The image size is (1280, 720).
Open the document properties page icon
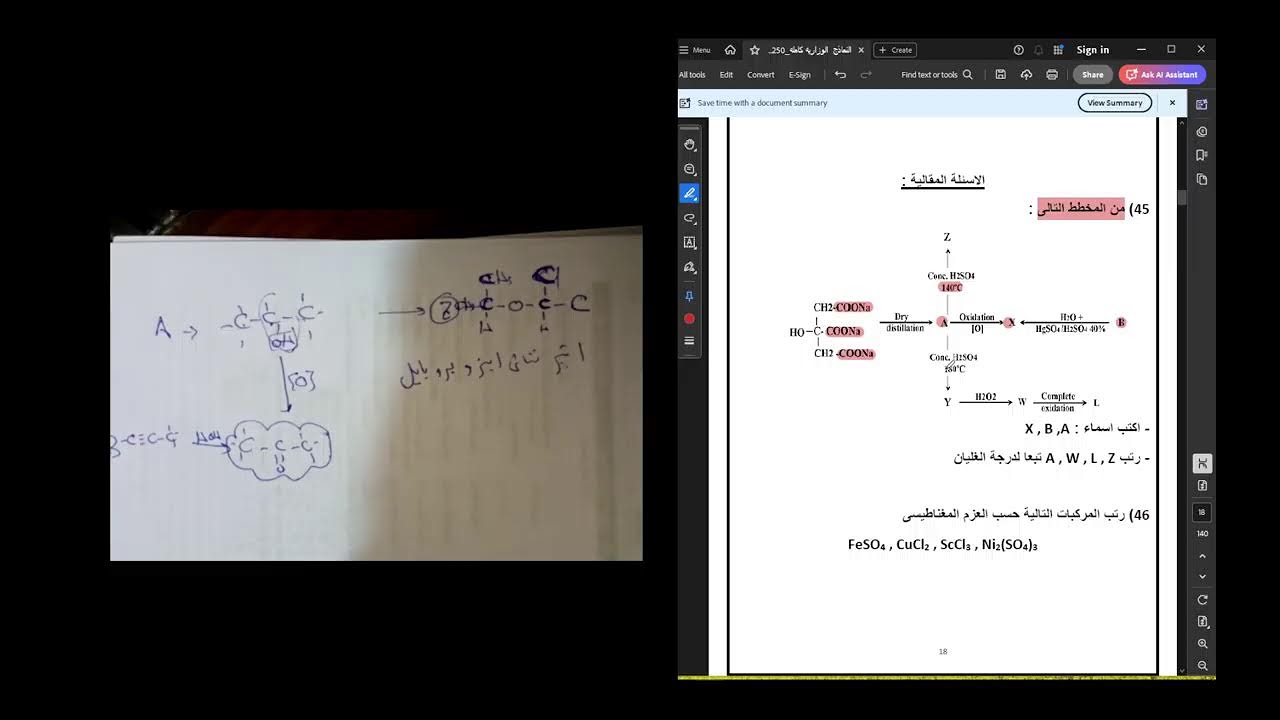1202,622
